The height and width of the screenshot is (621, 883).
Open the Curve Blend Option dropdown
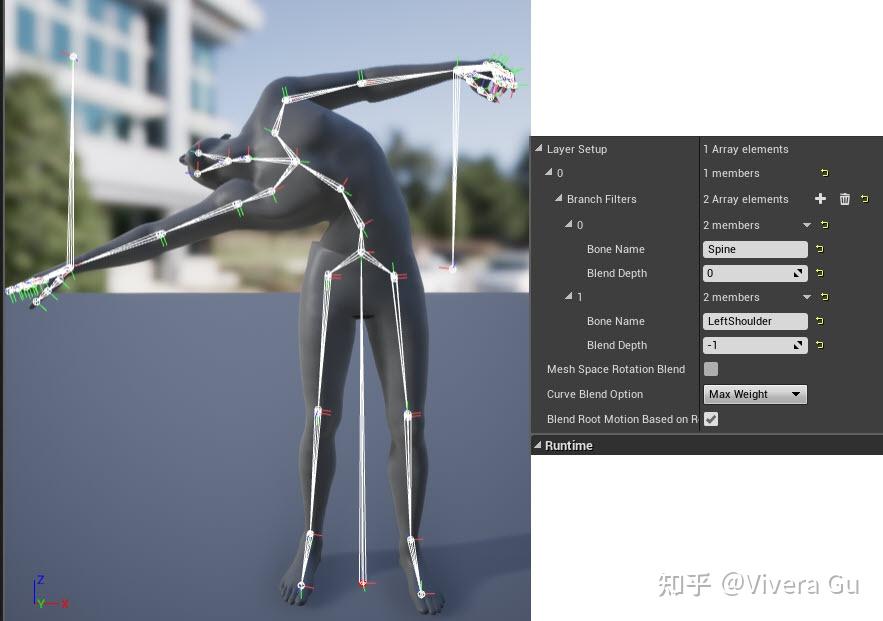755,394
